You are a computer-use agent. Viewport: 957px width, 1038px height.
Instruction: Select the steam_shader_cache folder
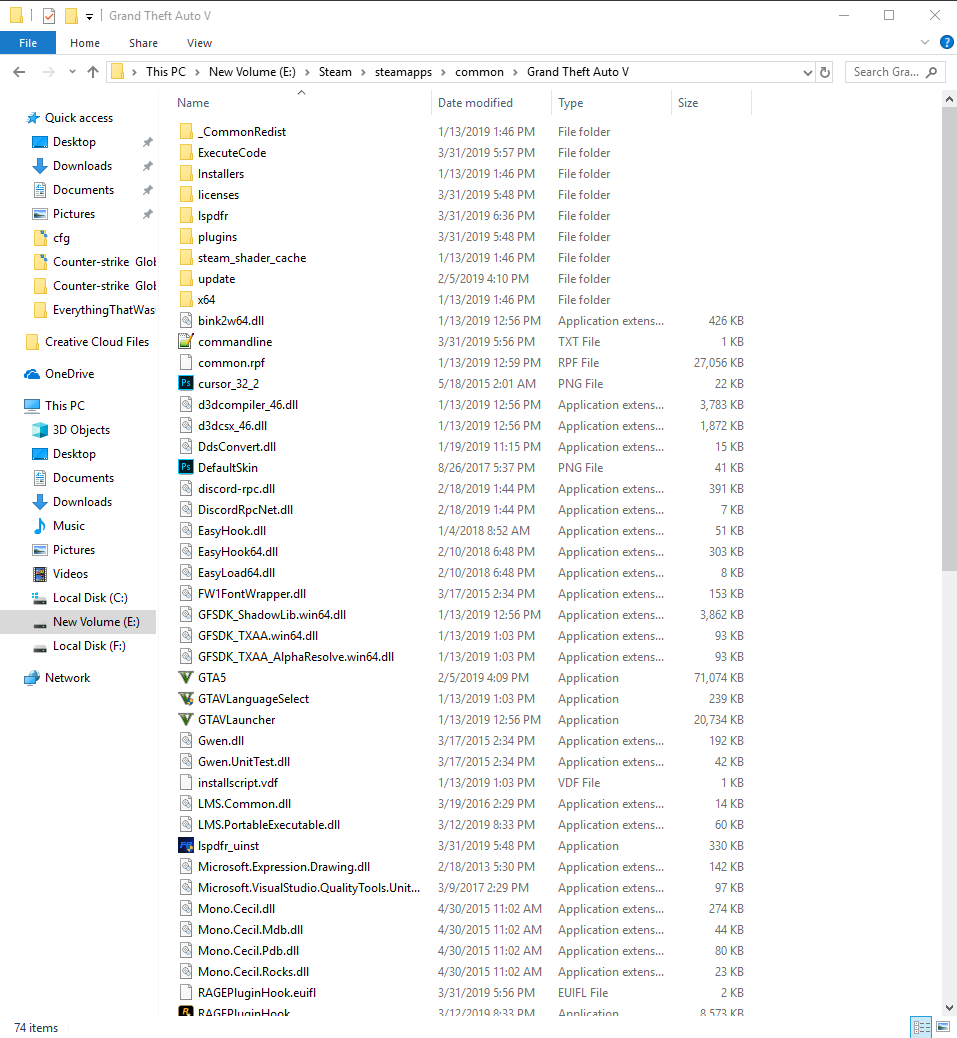251,258
